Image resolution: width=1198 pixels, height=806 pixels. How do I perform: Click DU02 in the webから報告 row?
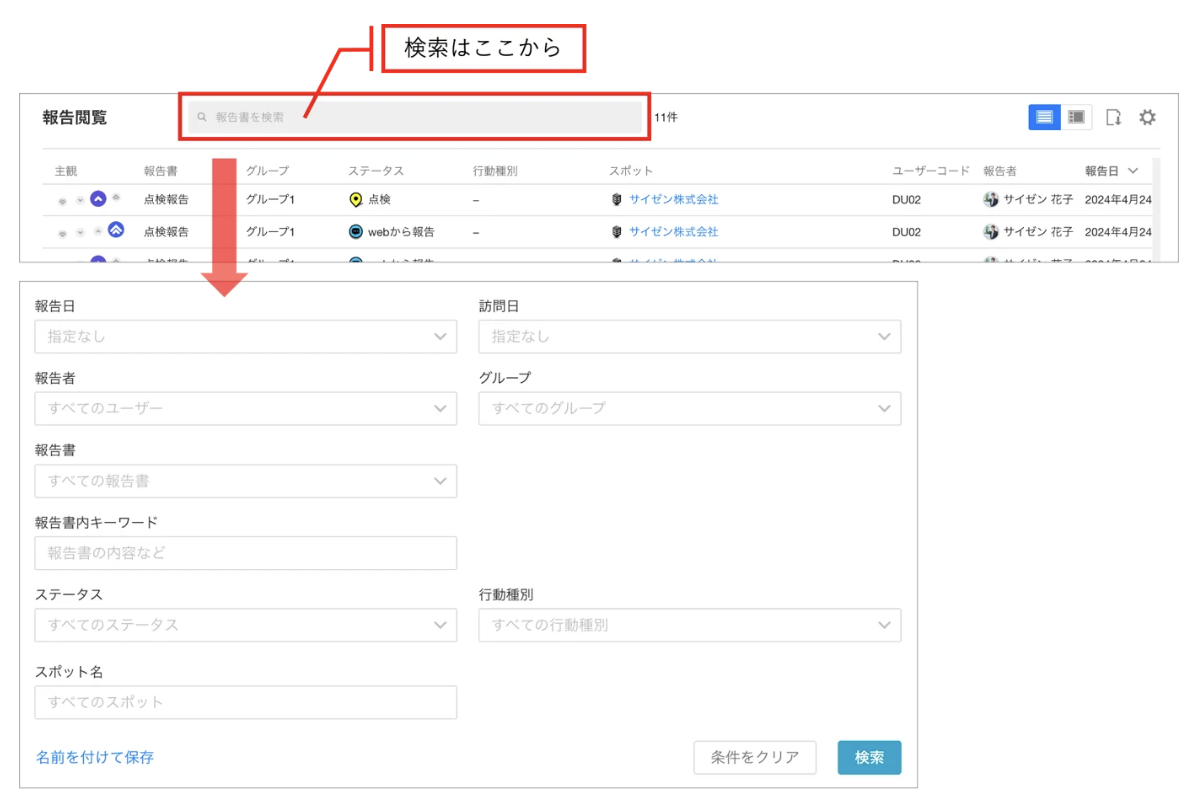906,231
